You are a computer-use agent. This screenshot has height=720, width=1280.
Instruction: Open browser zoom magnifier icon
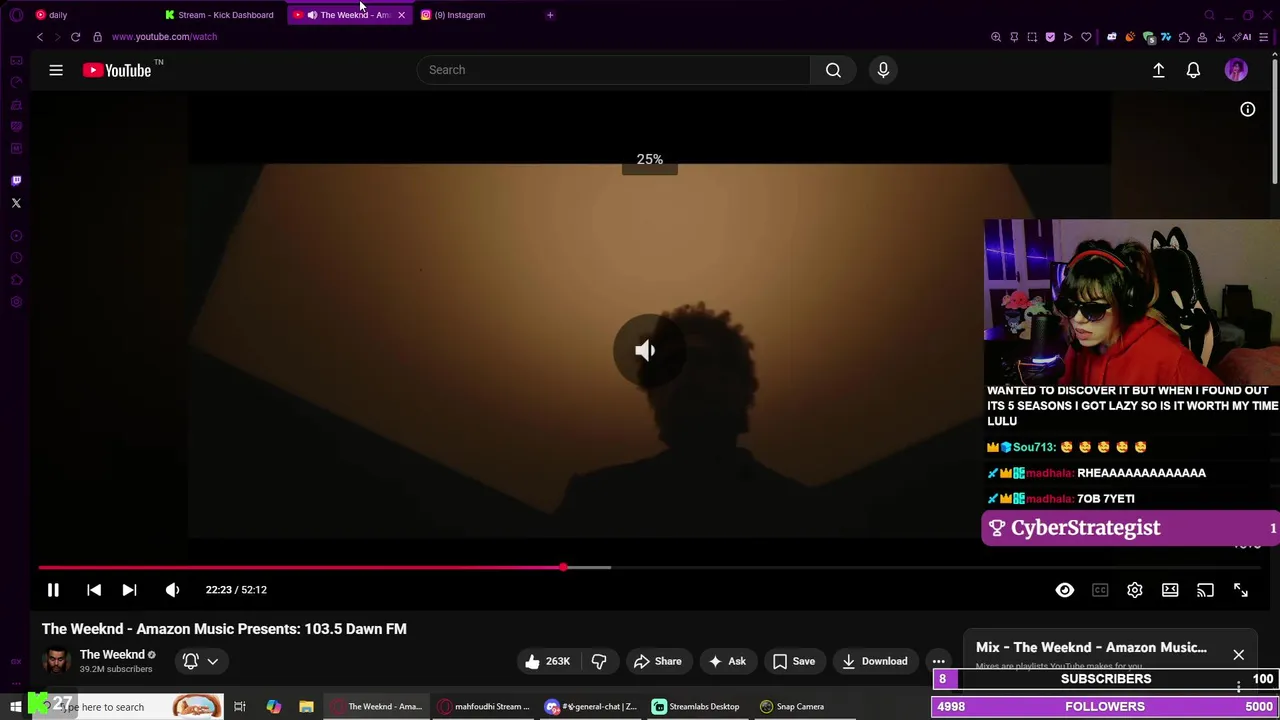point(996,37)
